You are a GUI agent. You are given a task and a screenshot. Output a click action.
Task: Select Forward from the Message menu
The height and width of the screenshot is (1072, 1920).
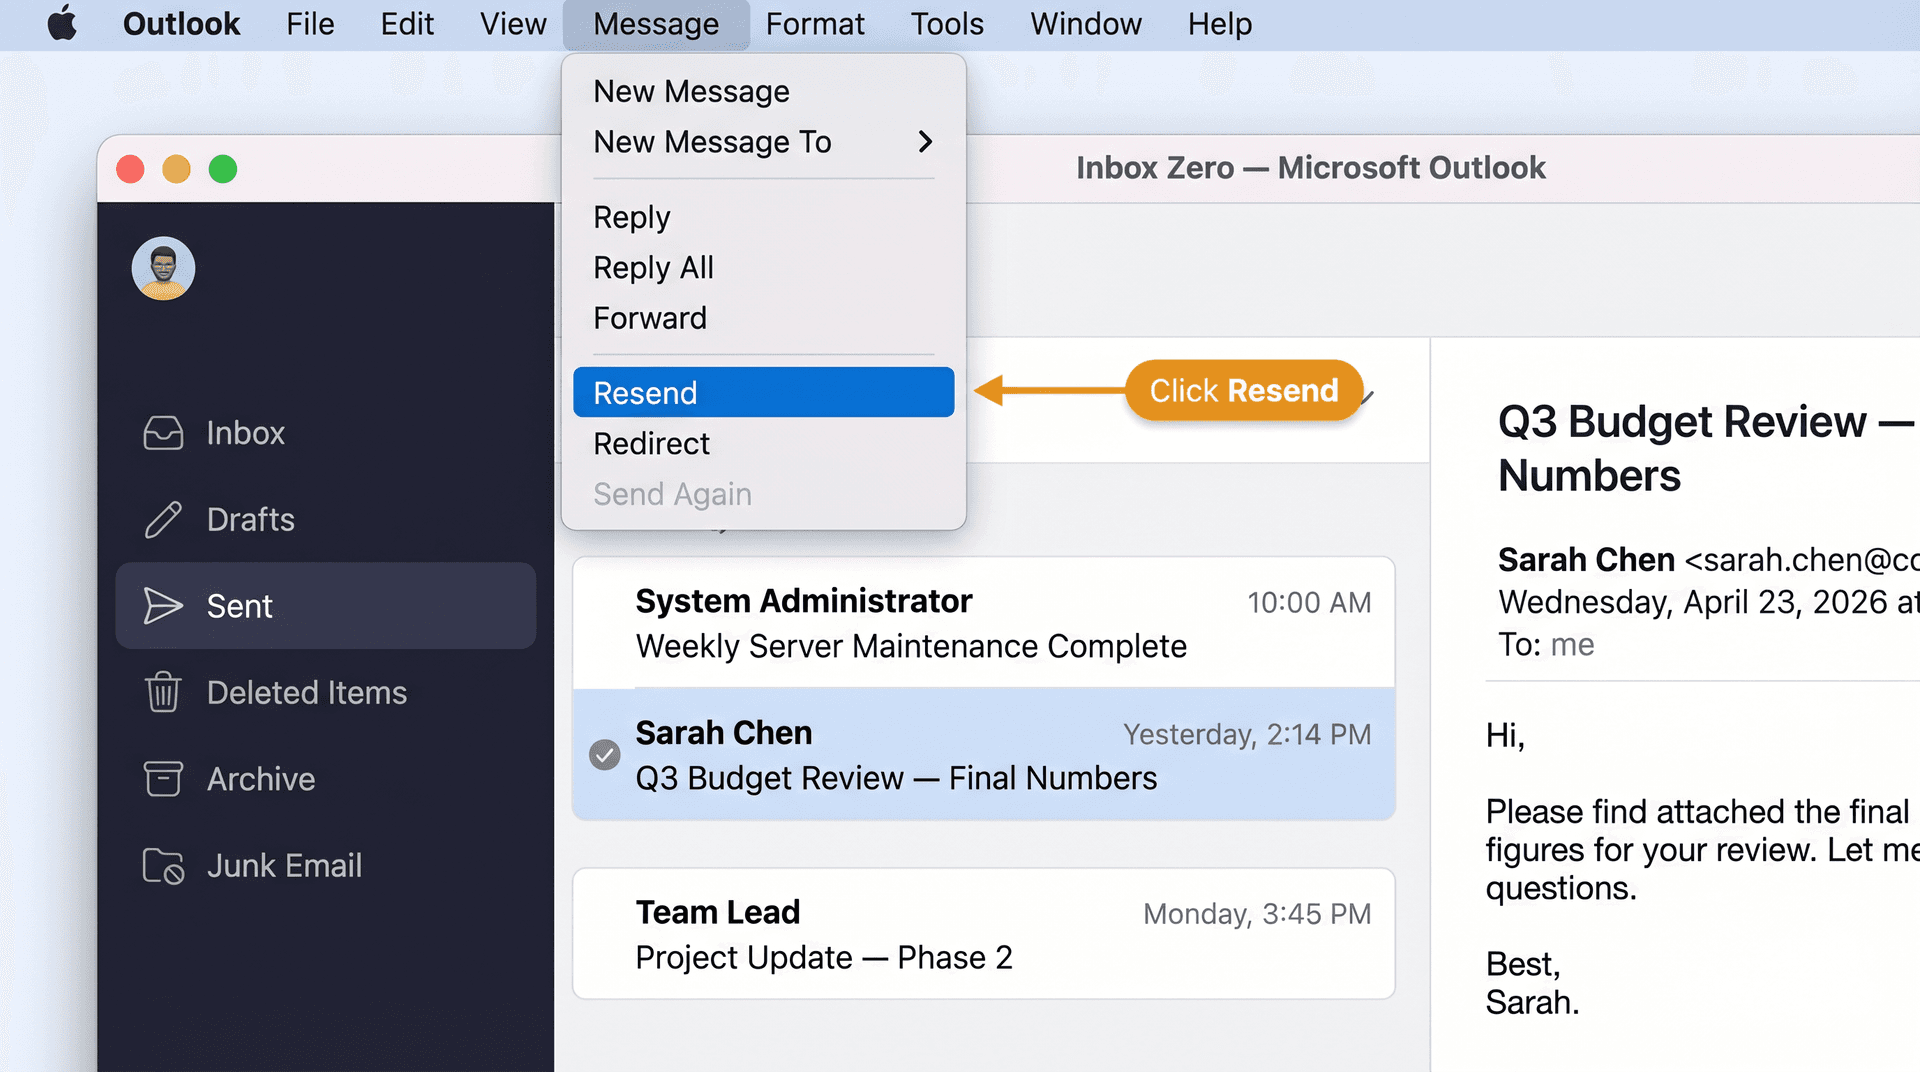(x=650, y=317)
